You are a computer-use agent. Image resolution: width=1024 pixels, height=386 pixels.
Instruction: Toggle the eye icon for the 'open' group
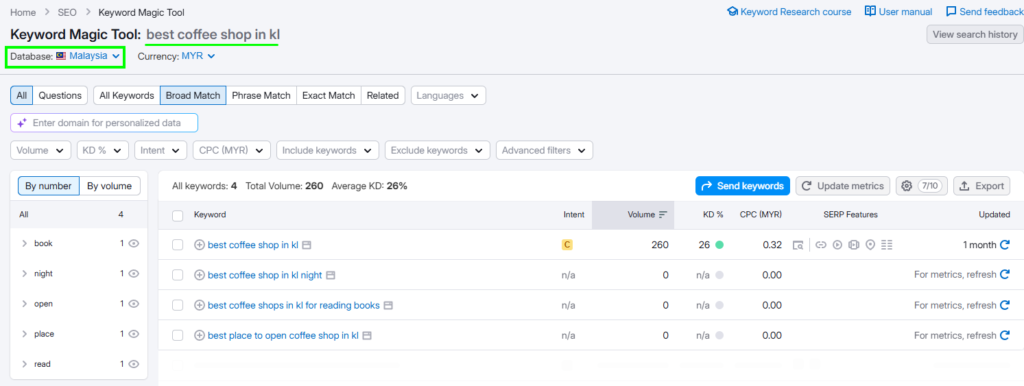pyautogui.click(x=134, y=304)
